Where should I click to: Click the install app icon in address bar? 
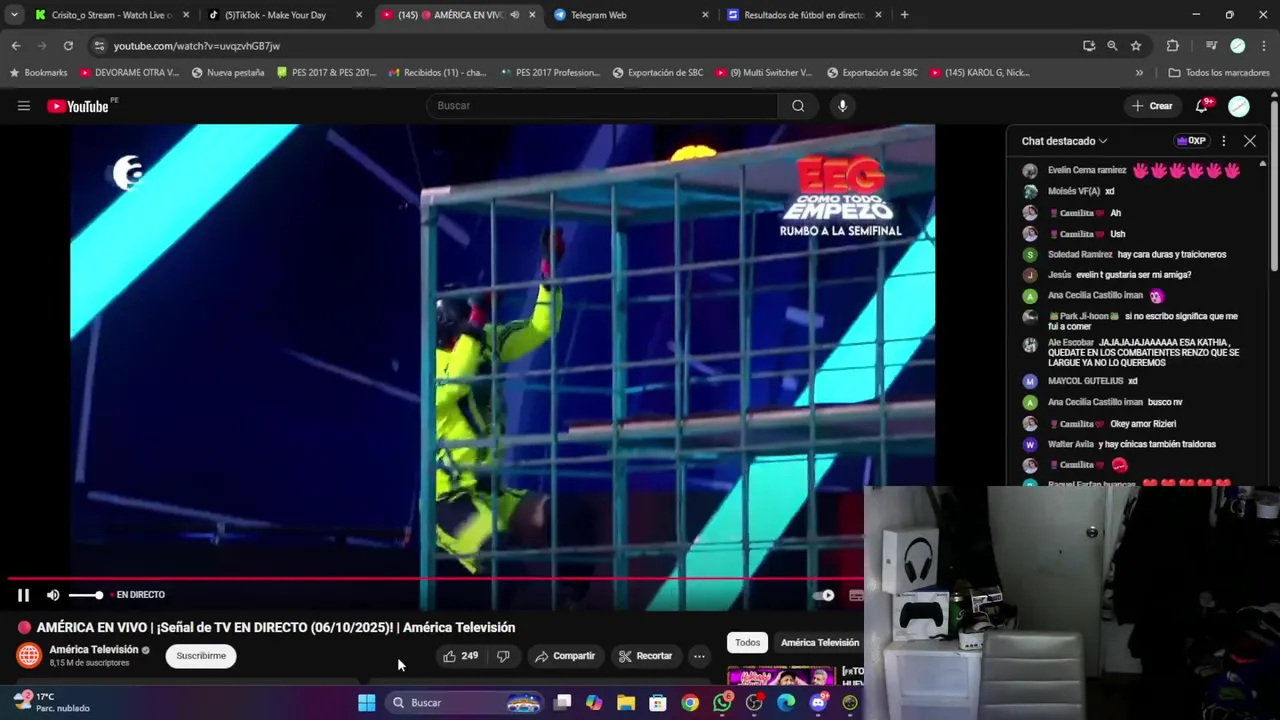[1089, 46]
